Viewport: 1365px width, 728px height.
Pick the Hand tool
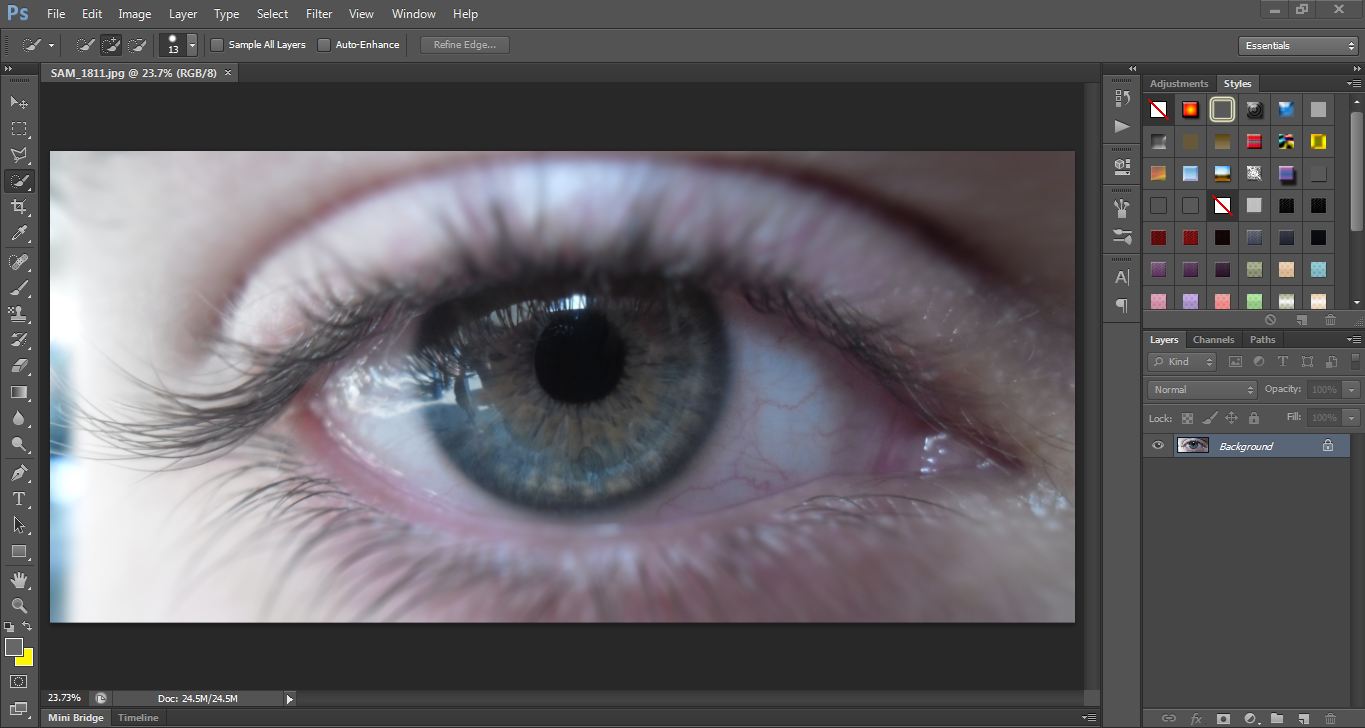[x=19, y=579]
